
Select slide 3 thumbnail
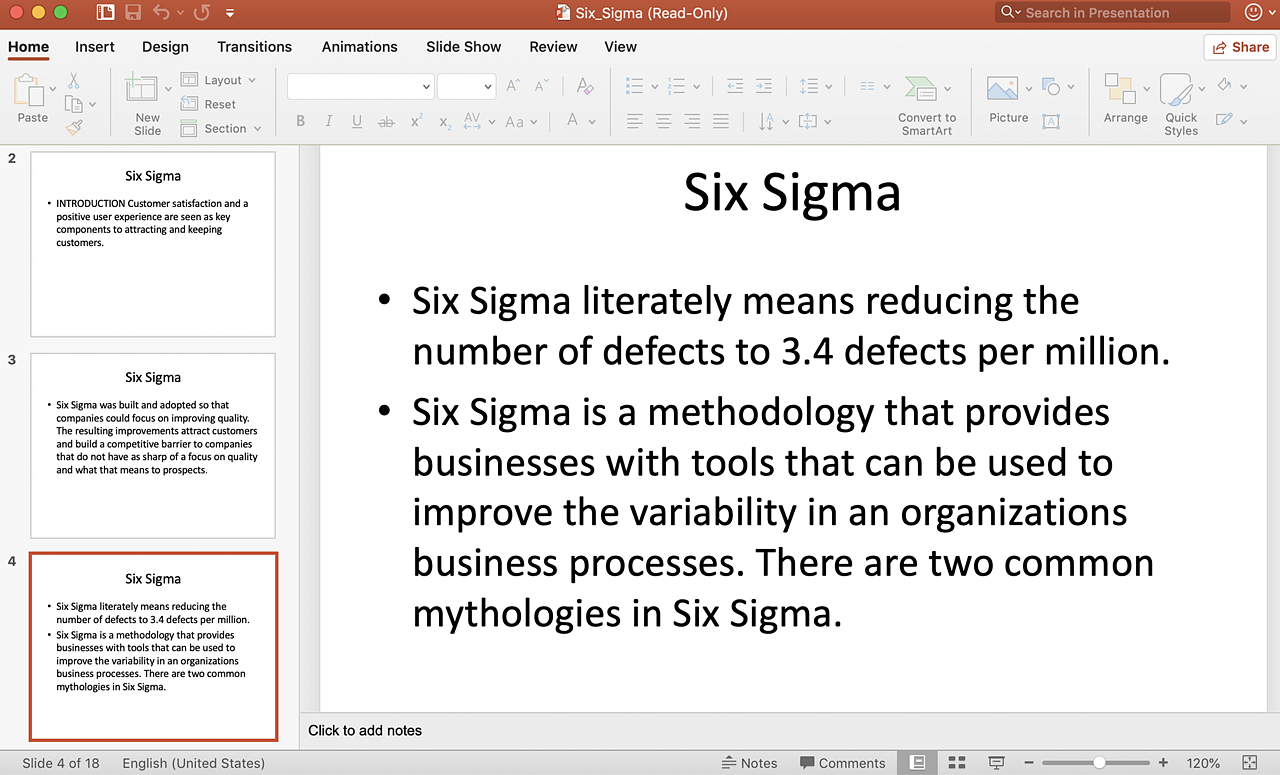click(153, 445)
